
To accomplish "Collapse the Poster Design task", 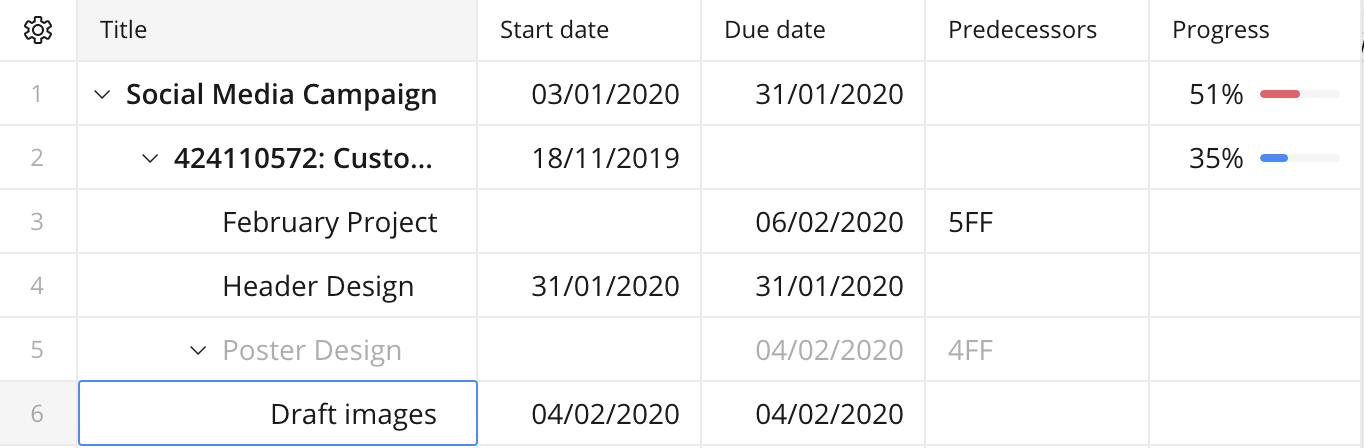I will tap(198, 351).
